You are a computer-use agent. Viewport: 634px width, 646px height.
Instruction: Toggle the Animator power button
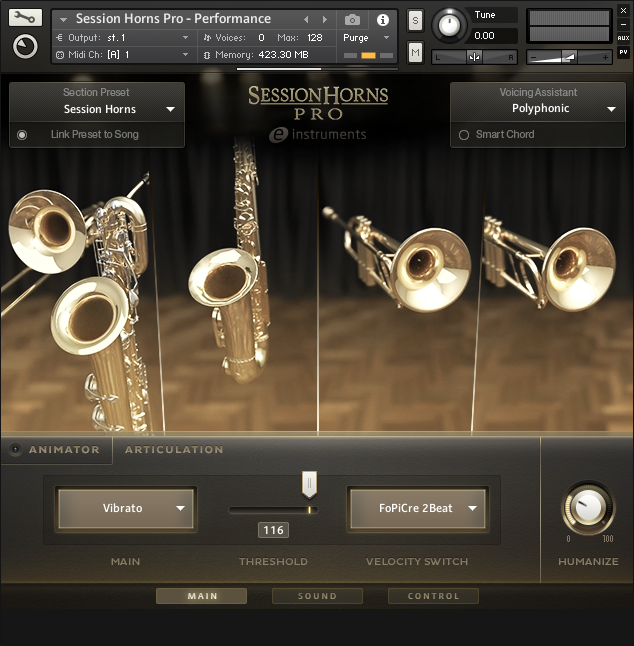click(x=15, y=449)
